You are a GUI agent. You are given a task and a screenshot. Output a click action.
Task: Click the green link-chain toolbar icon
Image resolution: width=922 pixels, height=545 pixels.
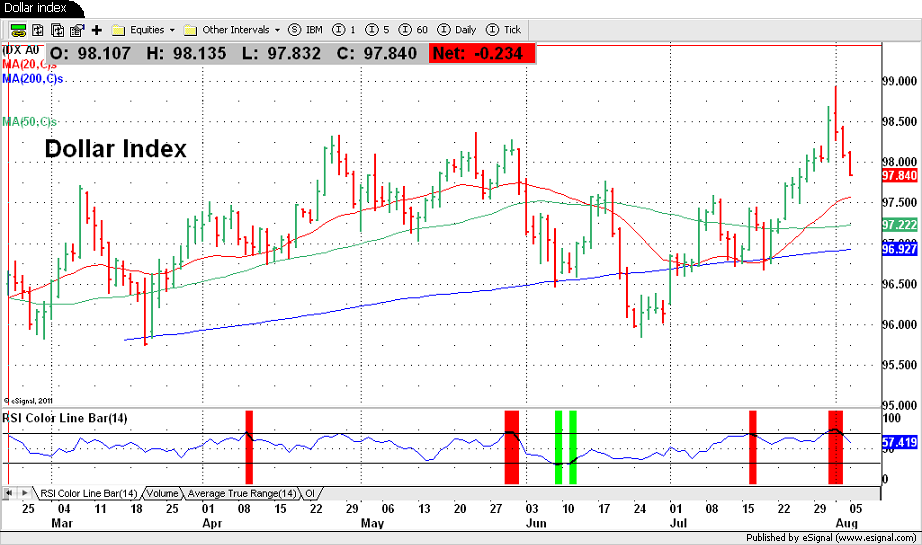point(18,30)
